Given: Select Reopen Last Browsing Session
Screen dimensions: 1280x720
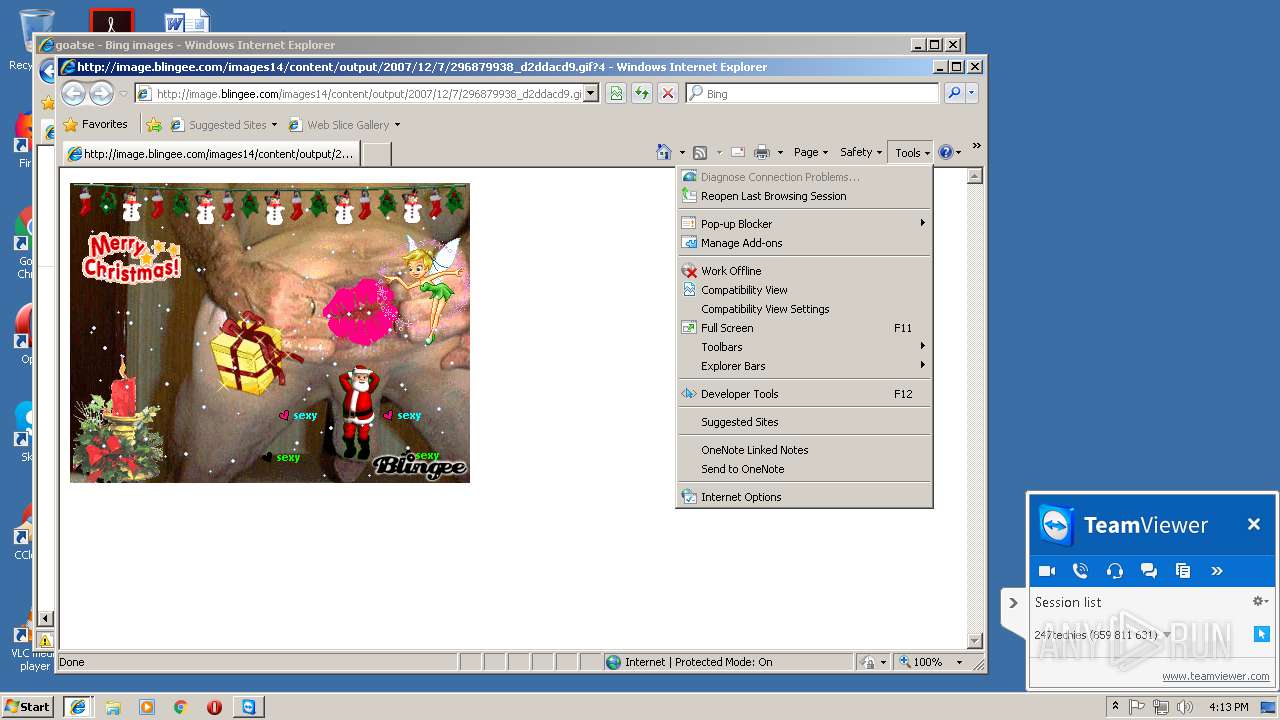Looking at the screenshot, I should (x=804, y=196).
